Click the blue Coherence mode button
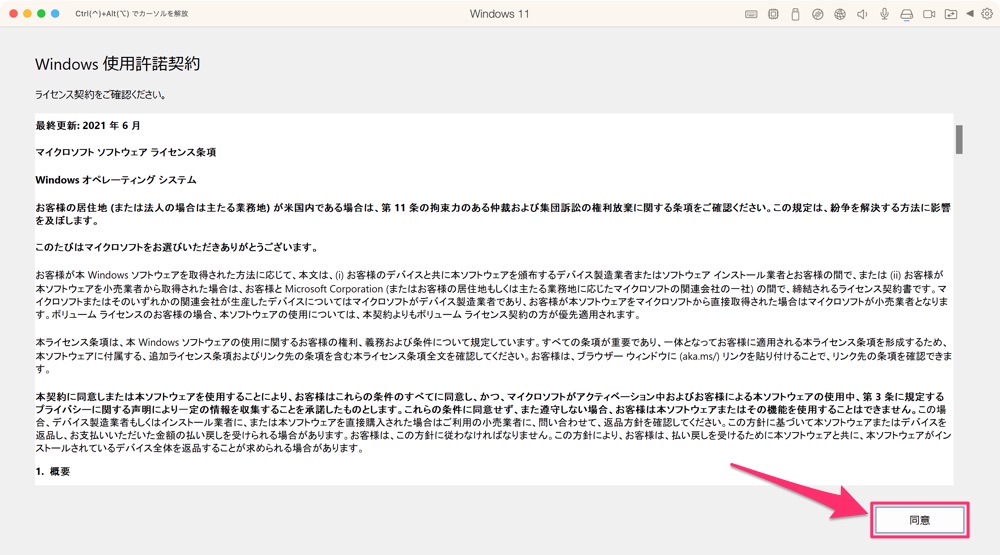 pos(55,13)
